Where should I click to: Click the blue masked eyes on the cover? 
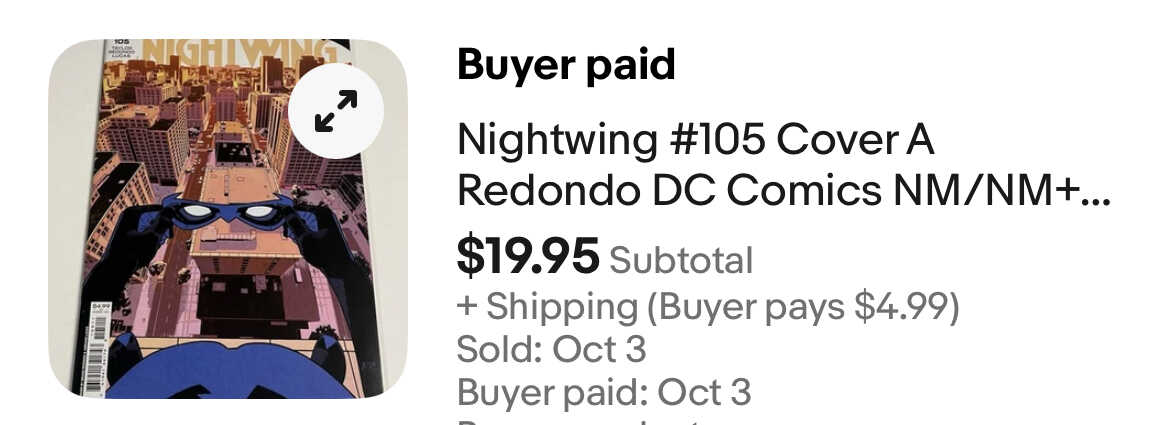(x=230, y=213)
